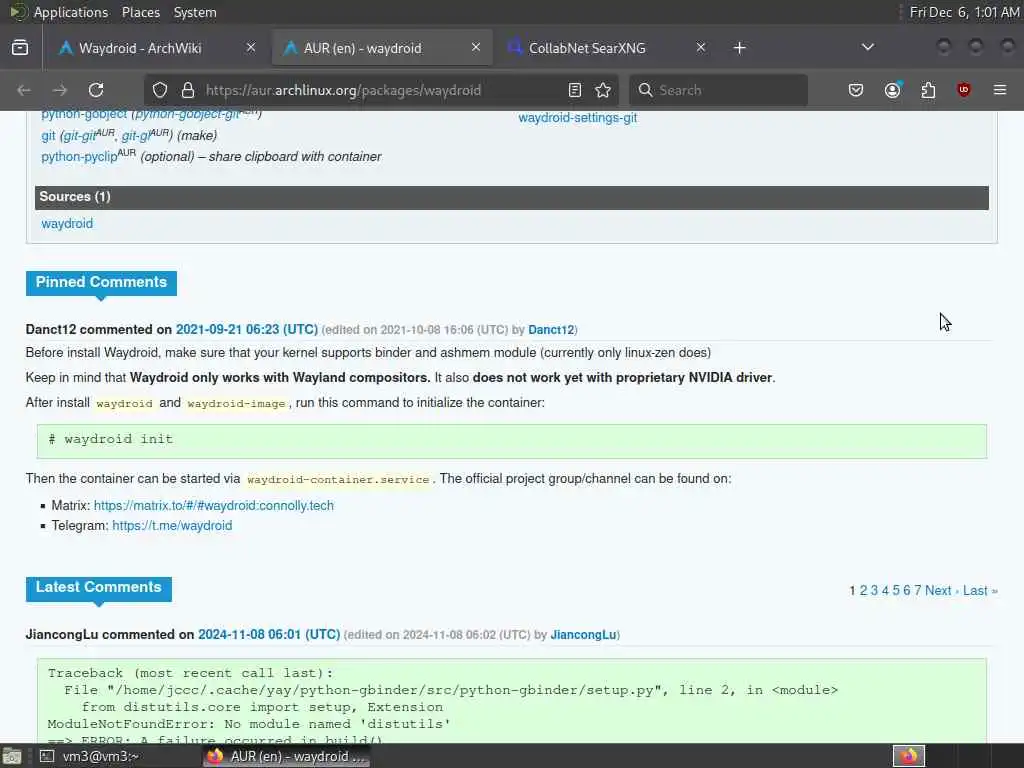The height and width of the screenshot is (768, 1024).
Task: Open the clock showing Fri Dec 6
Action: pos(964,12)
